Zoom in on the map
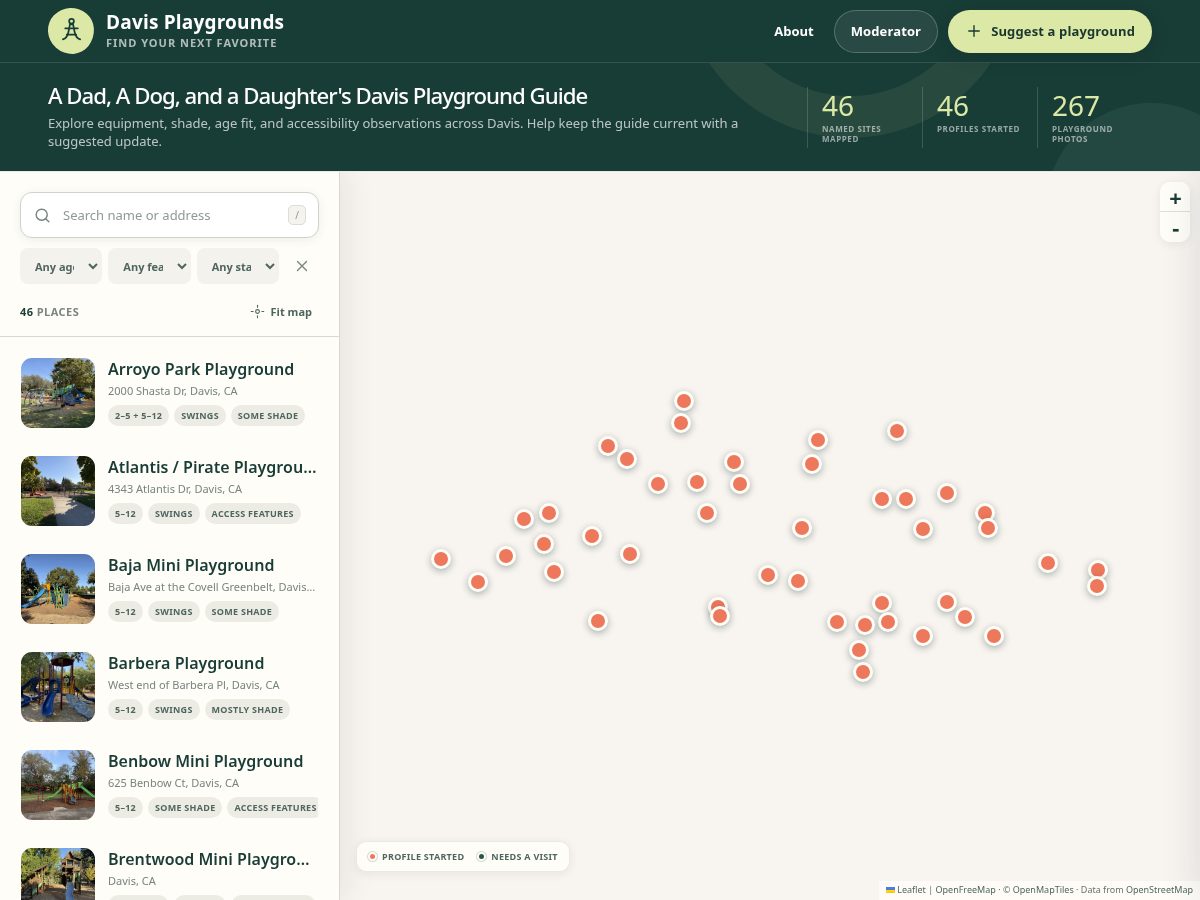The image size is (1200, 900). 1175,198
